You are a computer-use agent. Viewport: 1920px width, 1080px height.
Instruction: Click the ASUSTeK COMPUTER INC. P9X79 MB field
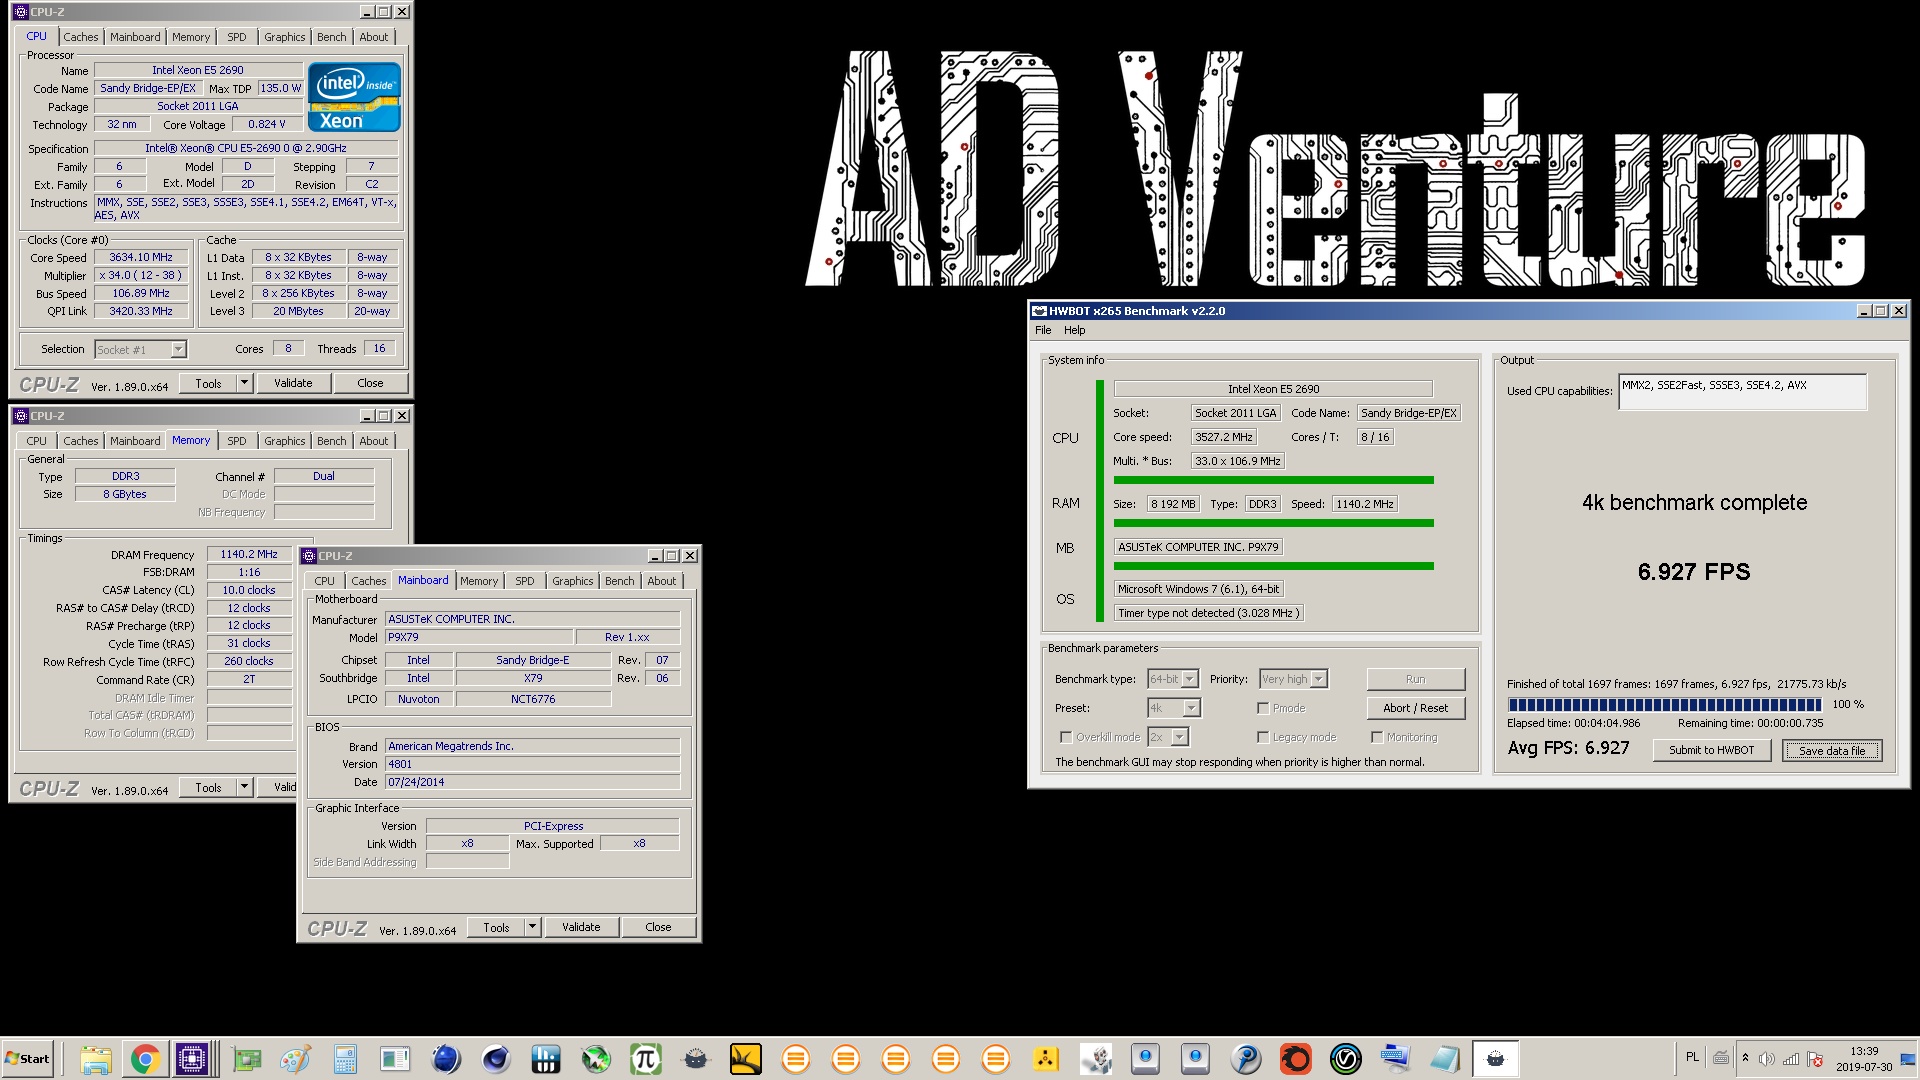point(1199,547)
